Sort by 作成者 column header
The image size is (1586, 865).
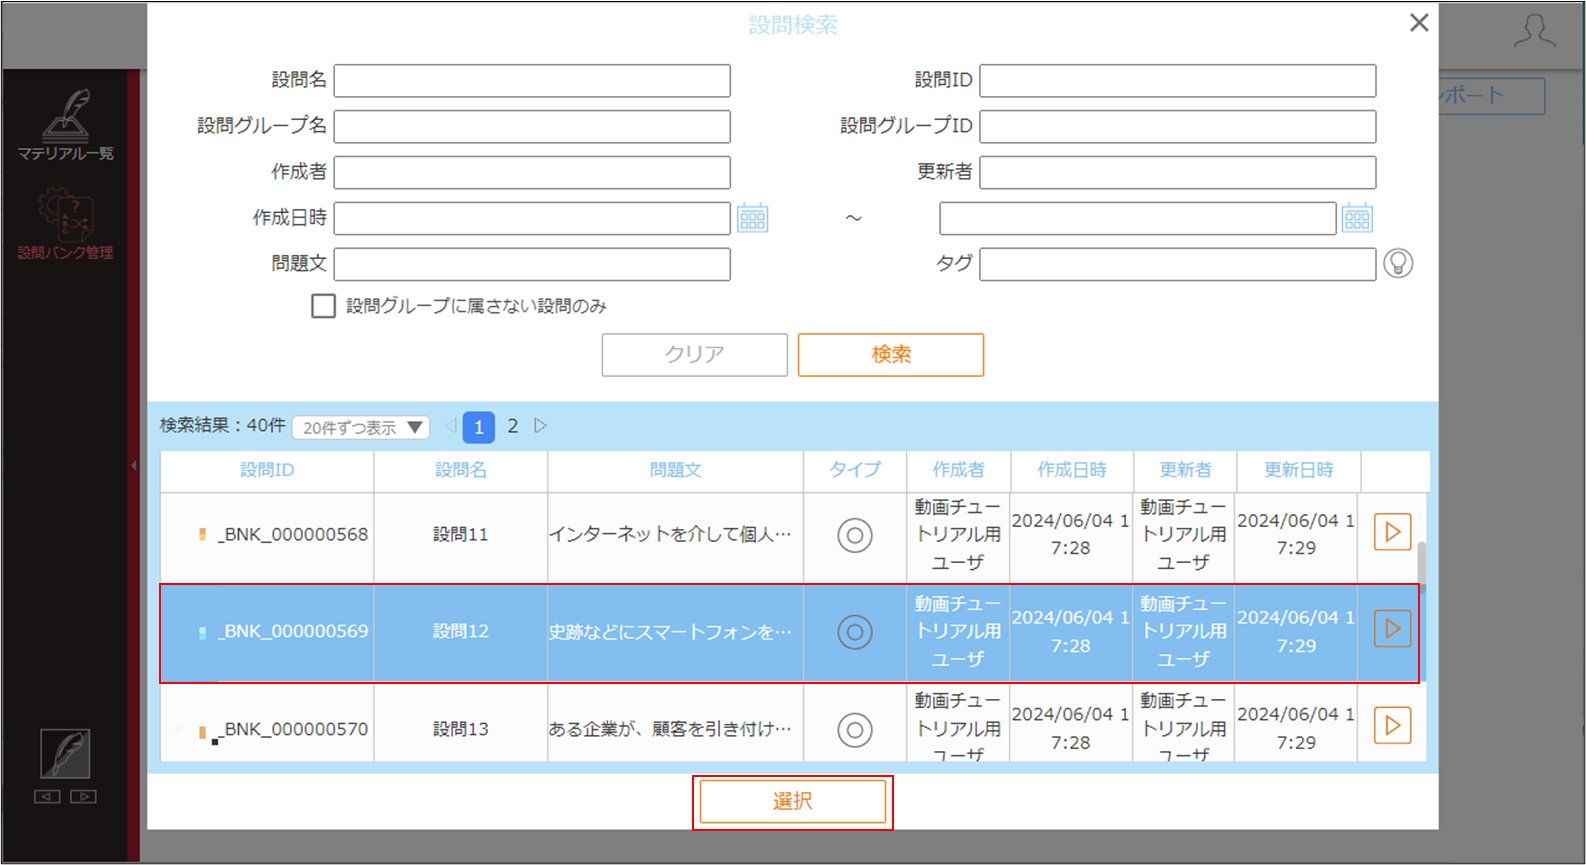point(958,470)
